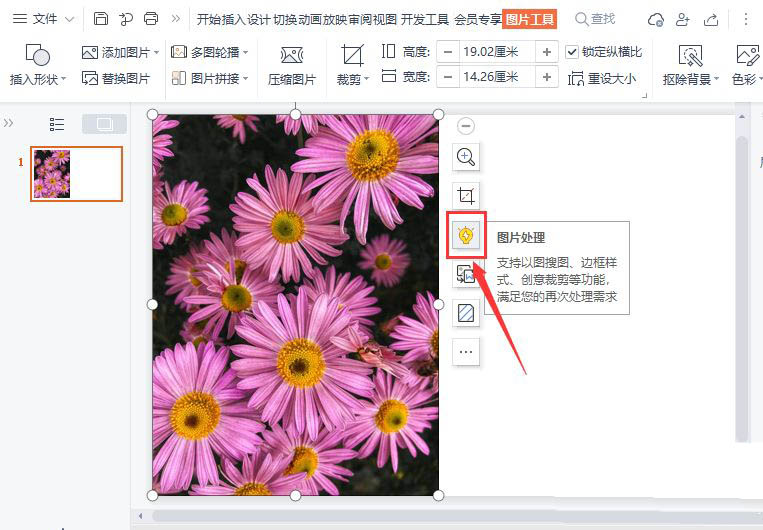Click the print icon

click(x=151, y=19)
